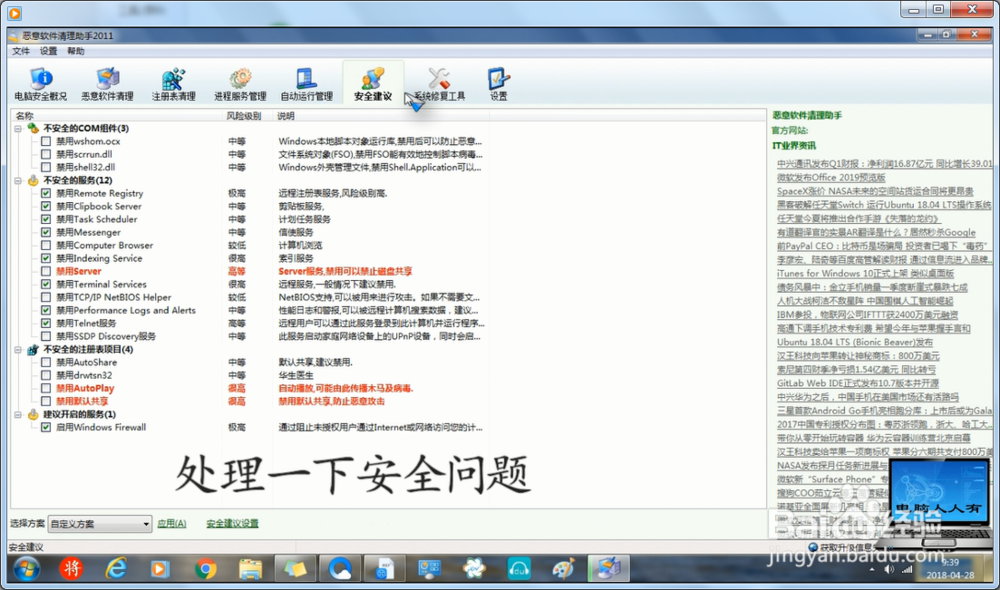Image resolution: width=1000 pixels, height=590 pixels.
Task: Open the red 将 taskbar icon
Action: 71,568
